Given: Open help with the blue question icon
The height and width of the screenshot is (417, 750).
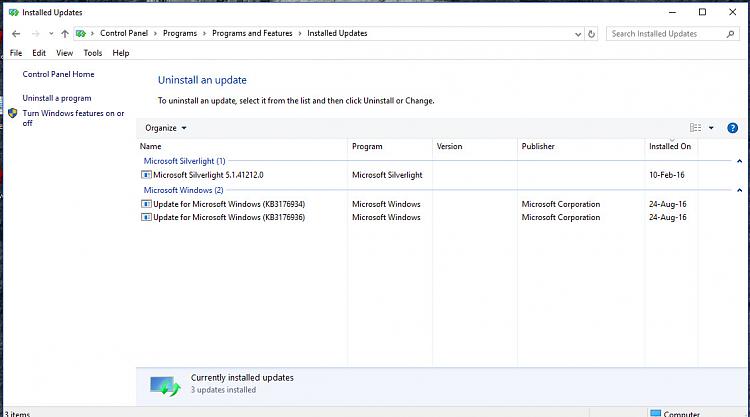Looking at the screenshot, I should 732,128.
